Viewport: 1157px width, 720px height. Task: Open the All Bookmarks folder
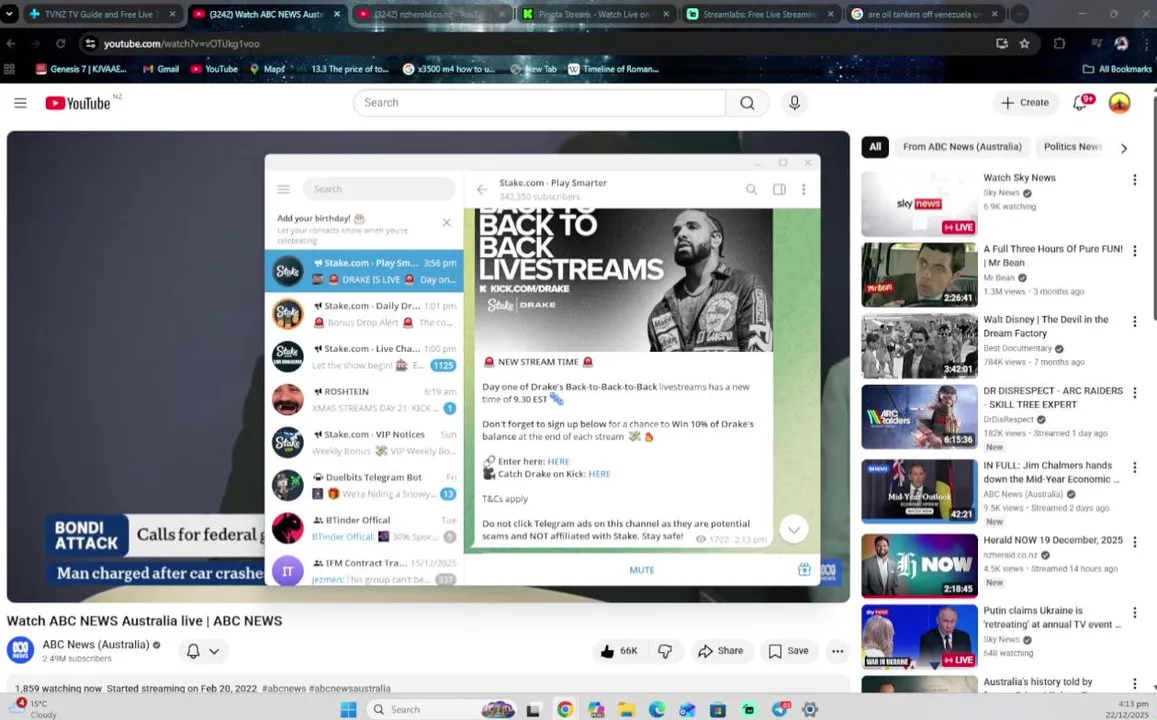(1116, 69)
